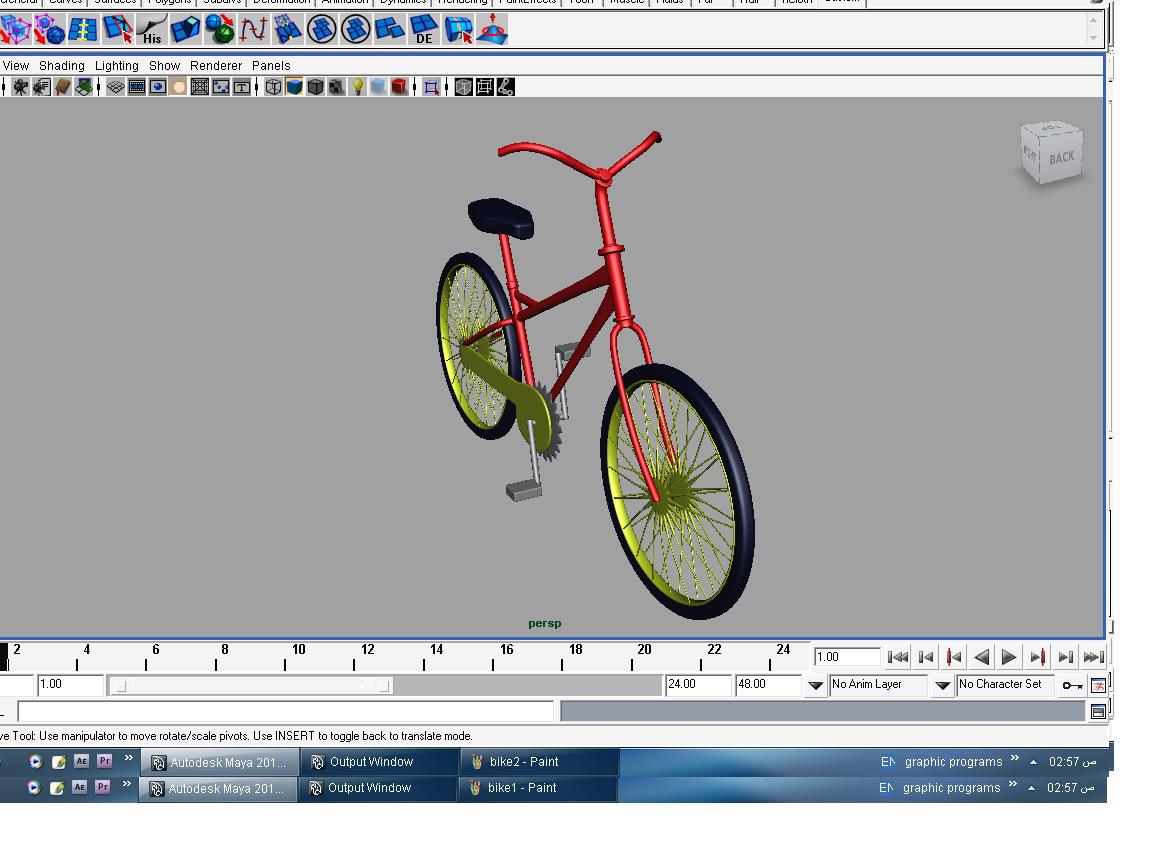Click the X-Ray Active Components icon
Viewport: 1152px width, 864px height.
click(x=485, y=87)
